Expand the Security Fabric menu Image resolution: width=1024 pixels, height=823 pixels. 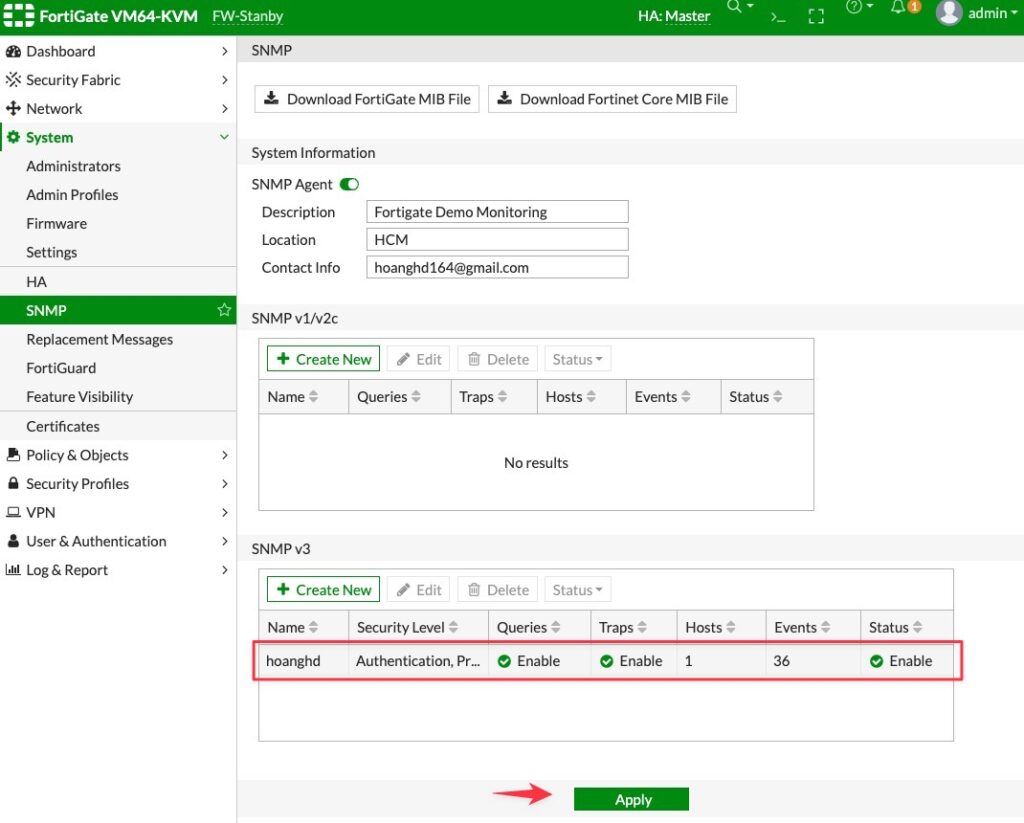coord(224,80)
